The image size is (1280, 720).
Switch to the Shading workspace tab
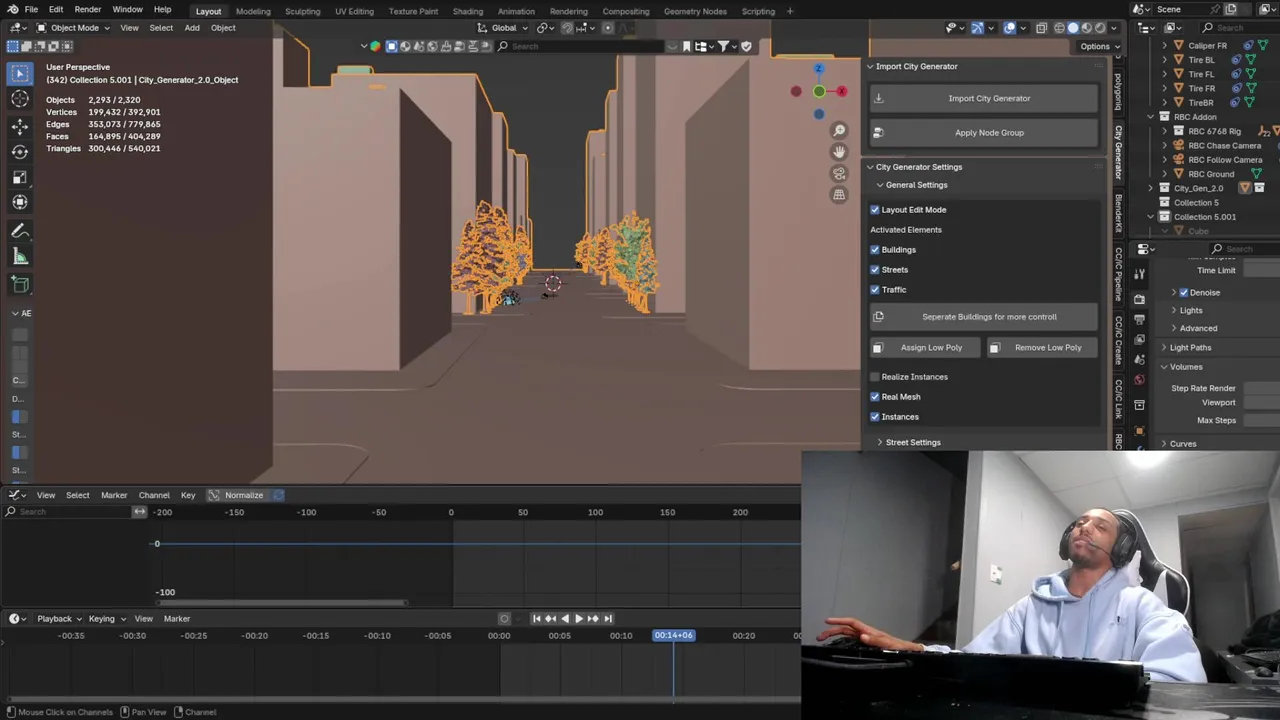(x=468, y=11)
